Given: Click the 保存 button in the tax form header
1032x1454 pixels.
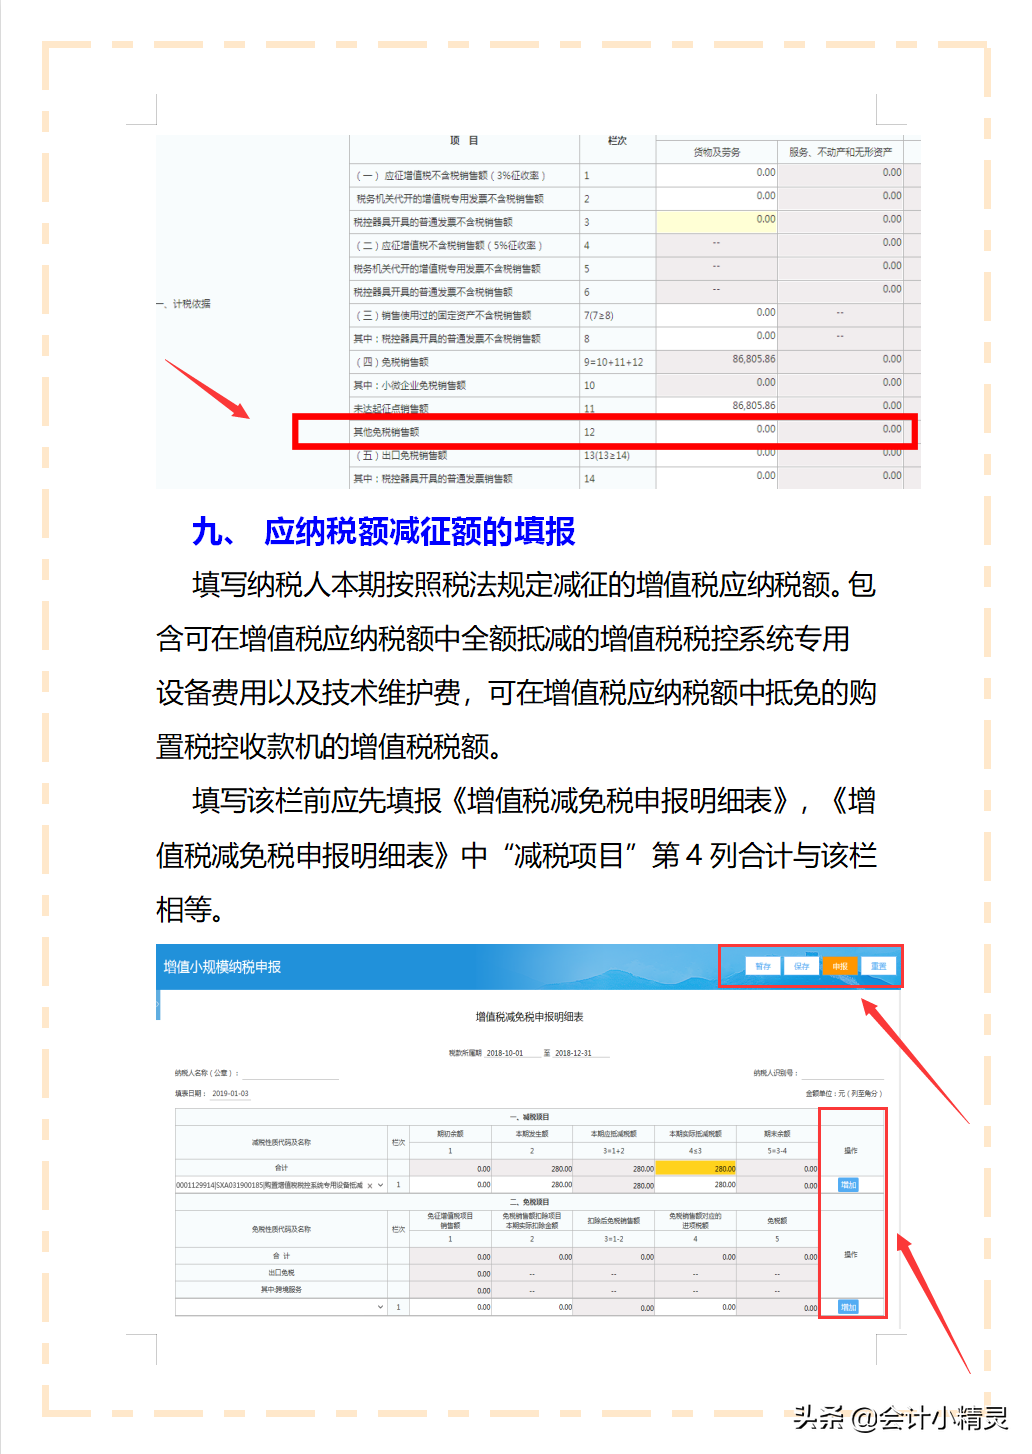Looking at the screenshot, I should tap(801, 966).
